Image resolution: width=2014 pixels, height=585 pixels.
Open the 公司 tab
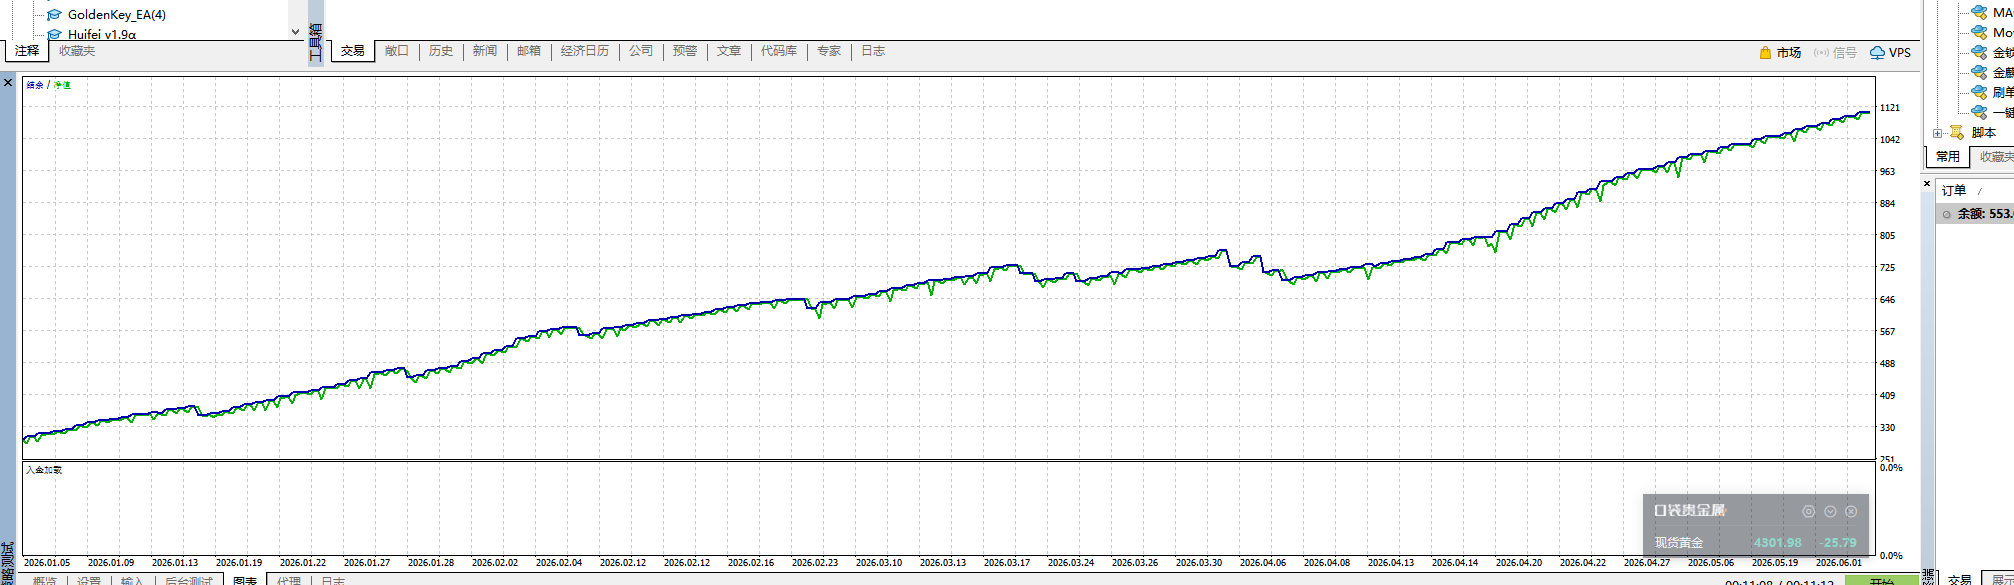coord(641,51)
